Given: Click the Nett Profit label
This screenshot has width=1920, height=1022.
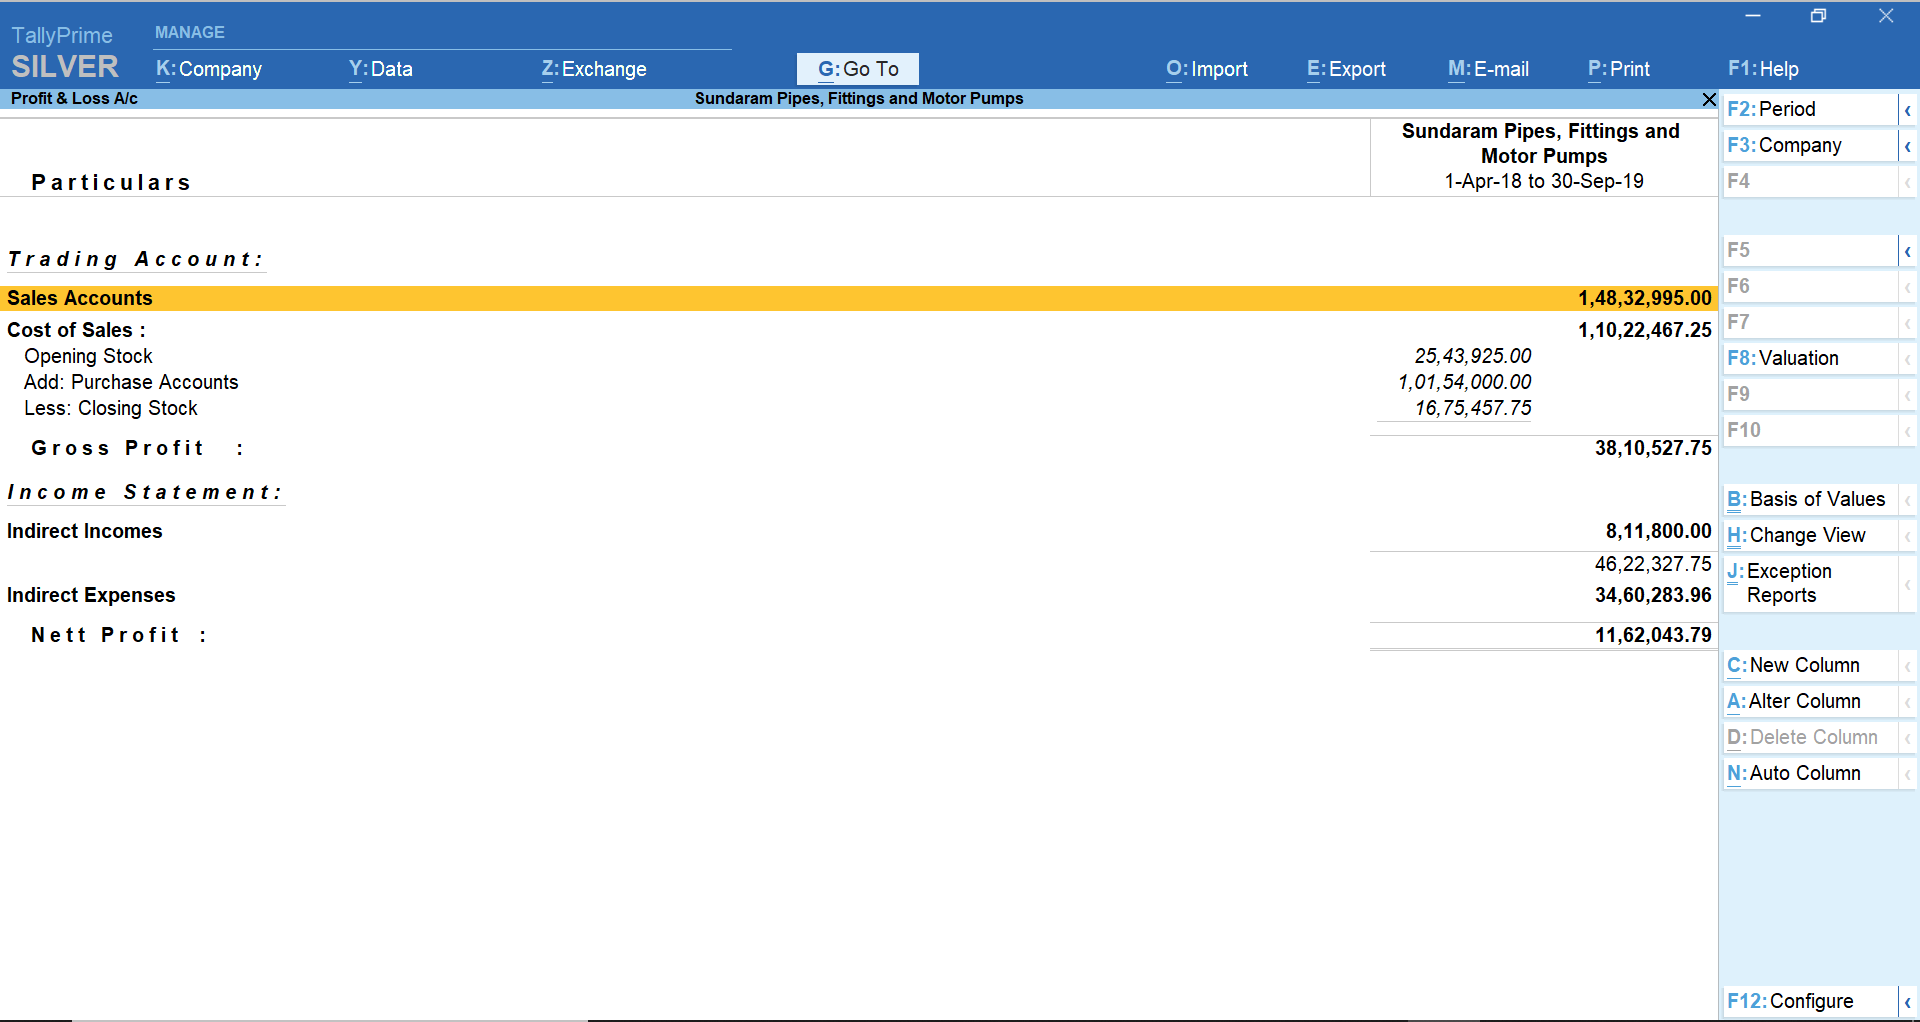Looking at the screenshot, I should click(119, 635).
